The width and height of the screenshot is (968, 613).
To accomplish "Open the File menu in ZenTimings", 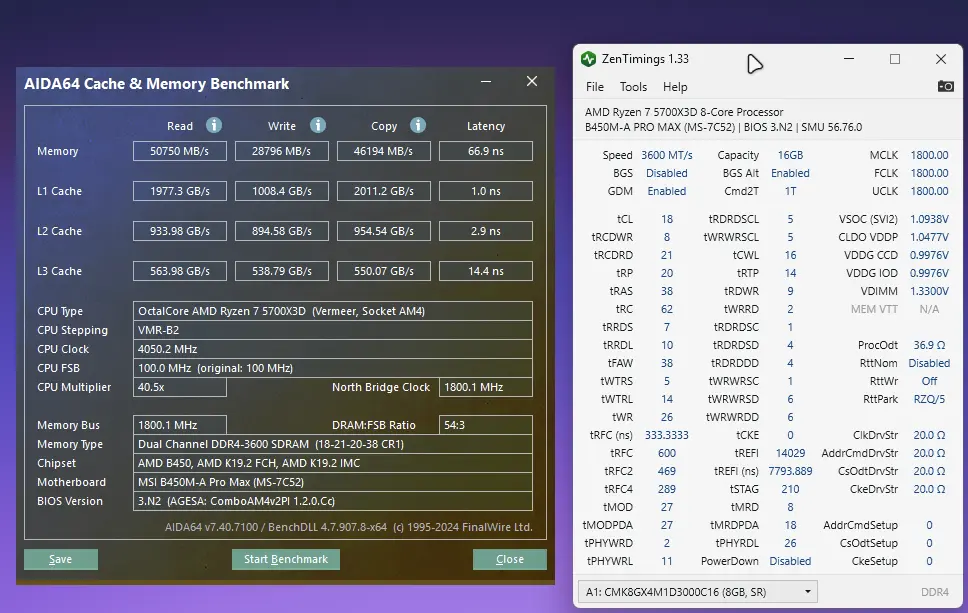I will (x=595, y=87).
